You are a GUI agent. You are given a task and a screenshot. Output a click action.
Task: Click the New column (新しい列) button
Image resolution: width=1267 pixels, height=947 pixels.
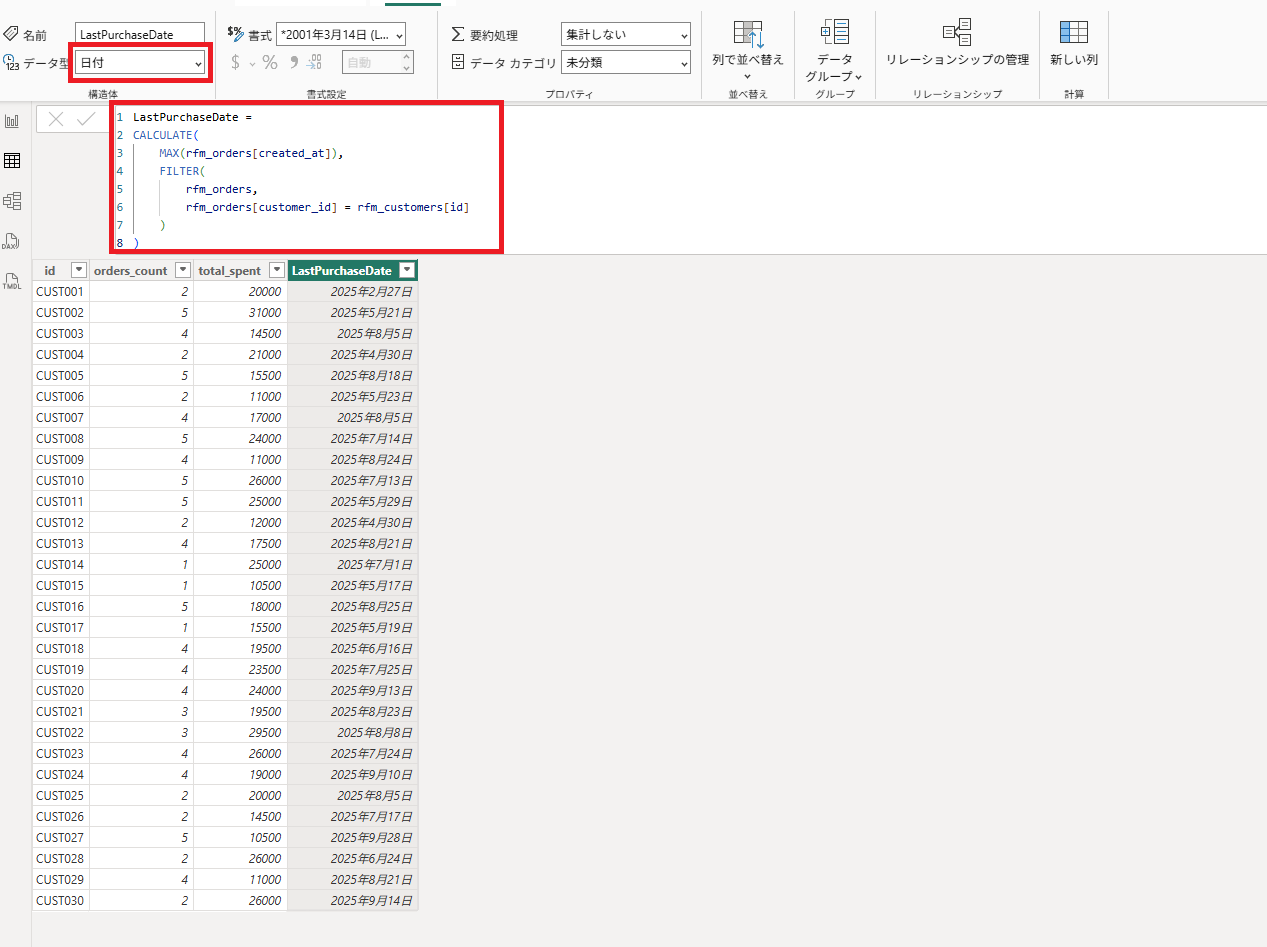pyautogui.click(x=1073, y=43)
